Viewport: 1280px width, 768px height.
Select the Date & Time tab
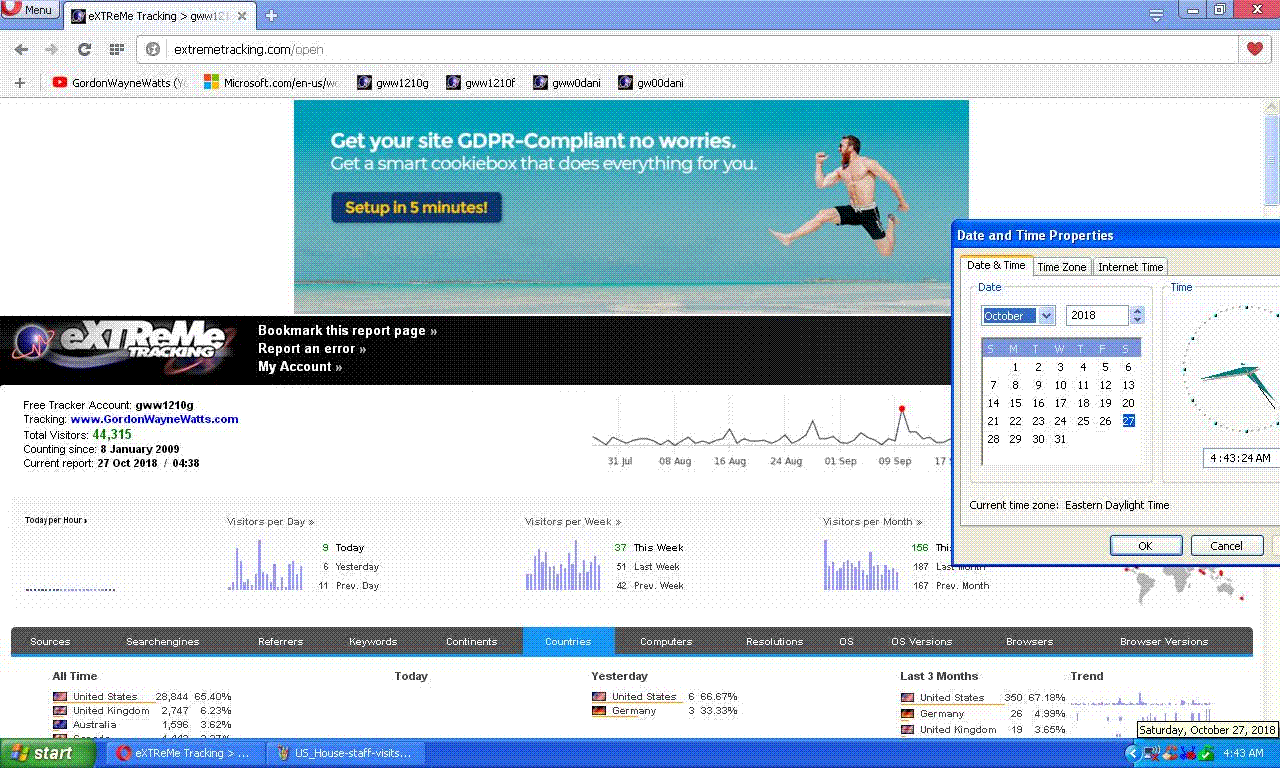[x=995, y=266]
